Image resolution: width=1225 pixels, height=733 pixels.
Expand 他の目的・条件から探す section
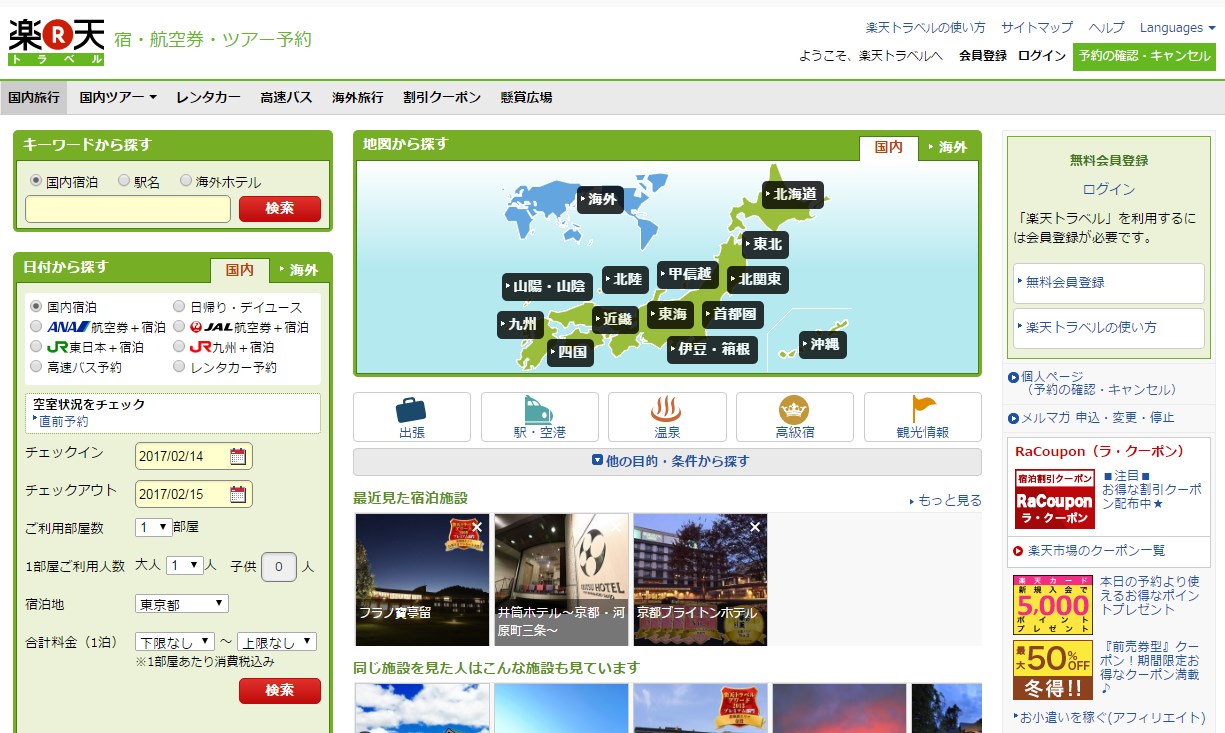667,462
